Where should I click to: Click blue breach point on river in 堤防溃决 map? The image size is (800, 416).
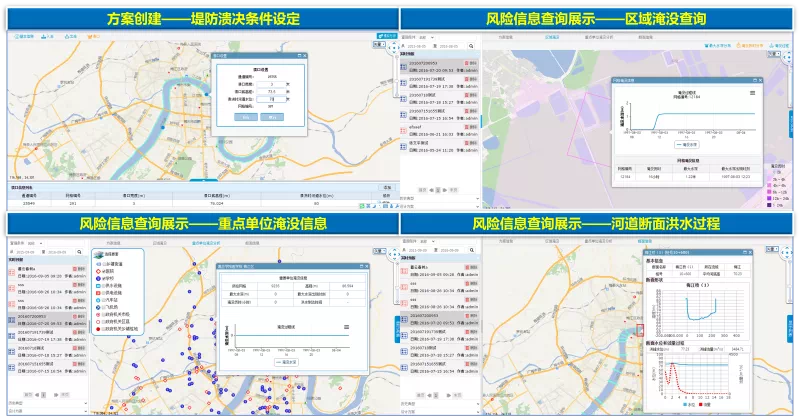[x=207, y=94]
